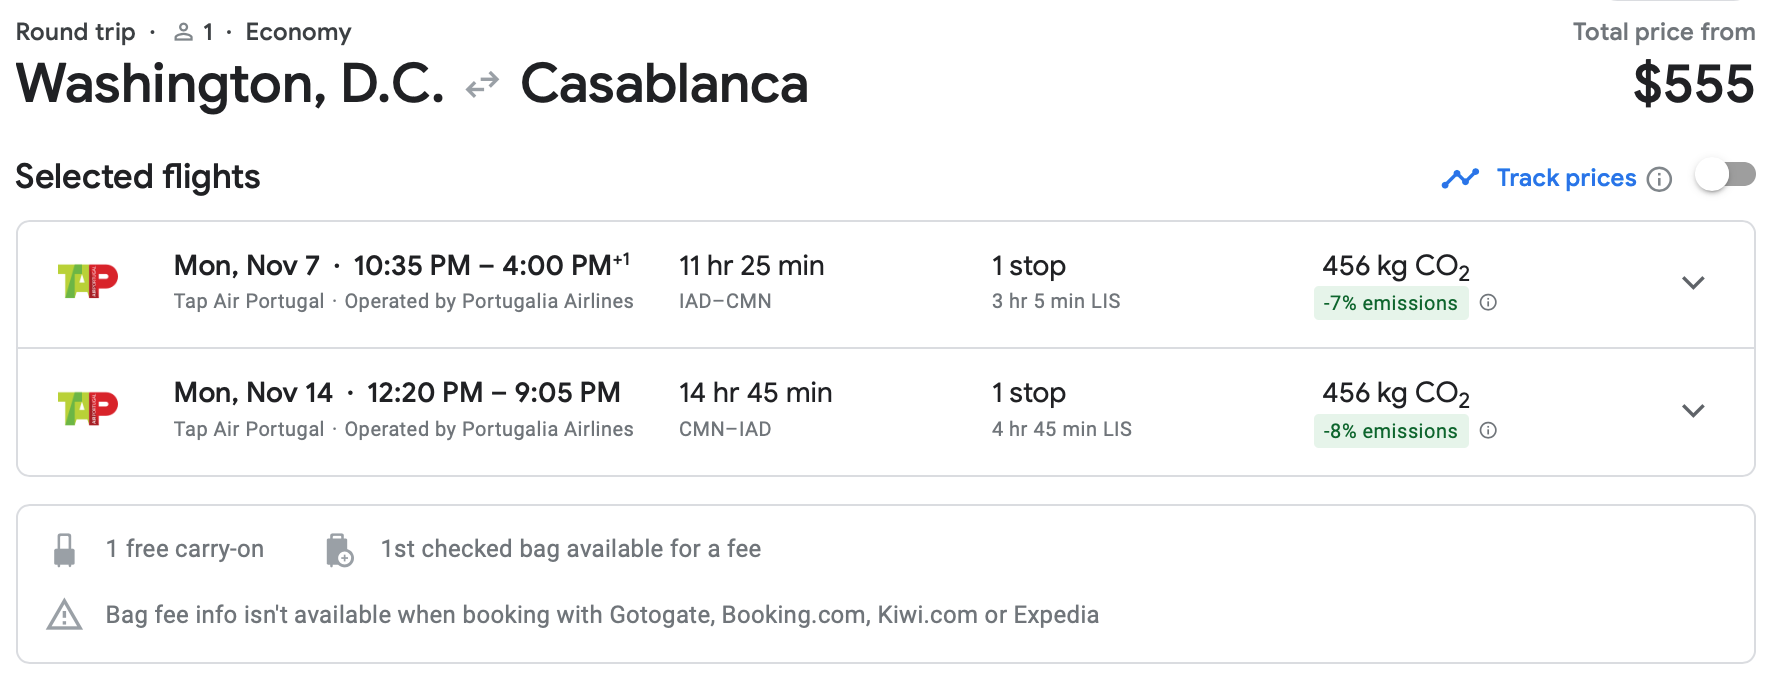Screen dimensions: 1788x682
Task: Click the round-trip swap arrows icon
Action: tap(482, 85)
